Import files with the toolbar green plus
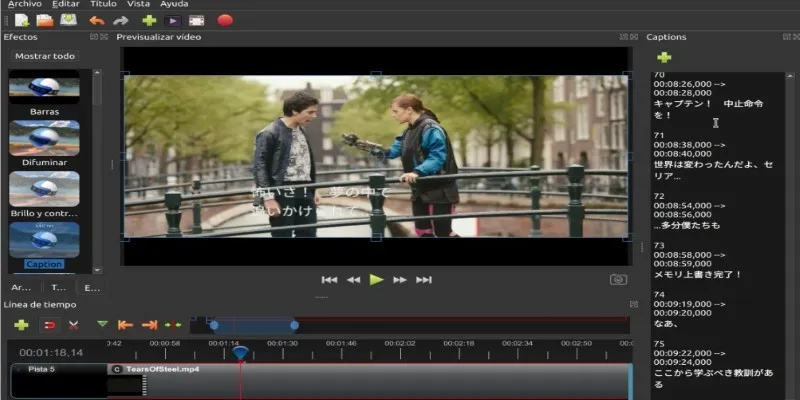The image size is (800, 400). click(x=149, y=20)
